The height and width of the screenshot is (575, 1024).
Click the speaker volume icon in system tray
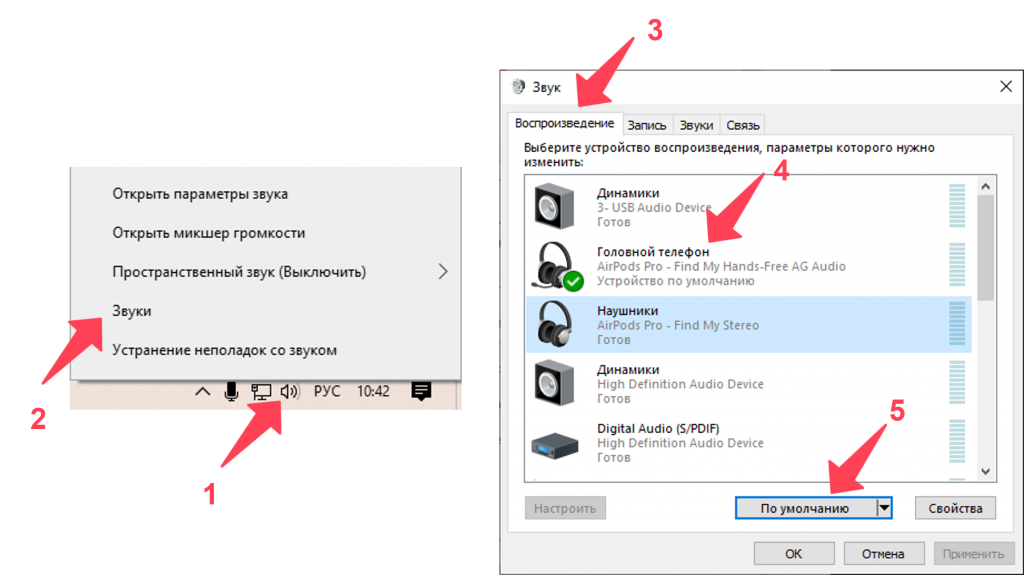pos(289,392)
